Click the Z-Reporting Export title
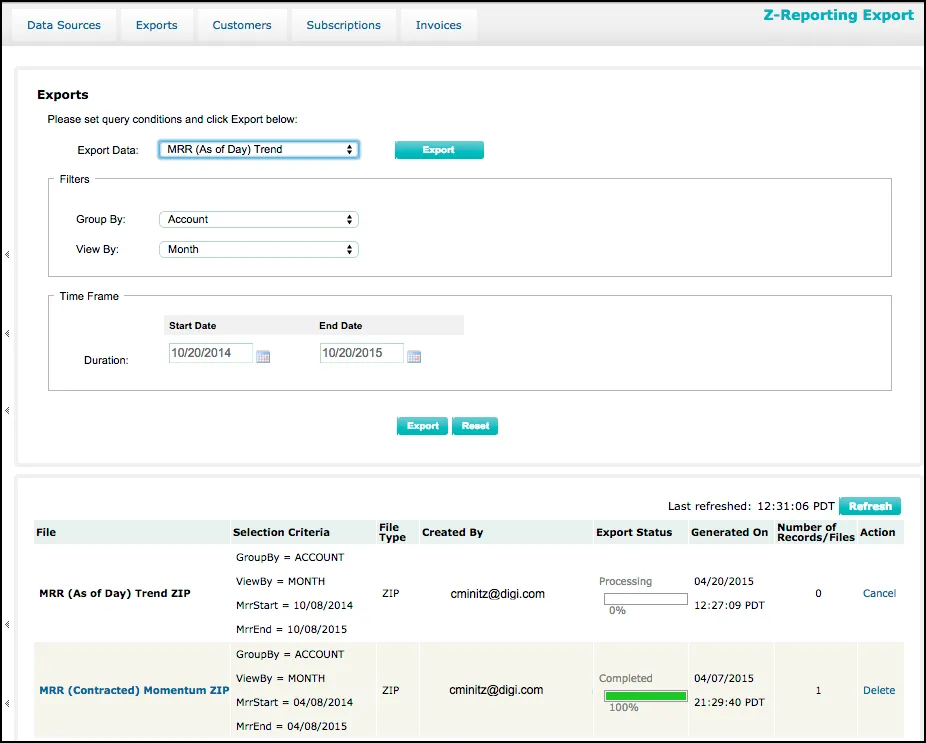The image size is (926, 743). (x=838, y=15)
